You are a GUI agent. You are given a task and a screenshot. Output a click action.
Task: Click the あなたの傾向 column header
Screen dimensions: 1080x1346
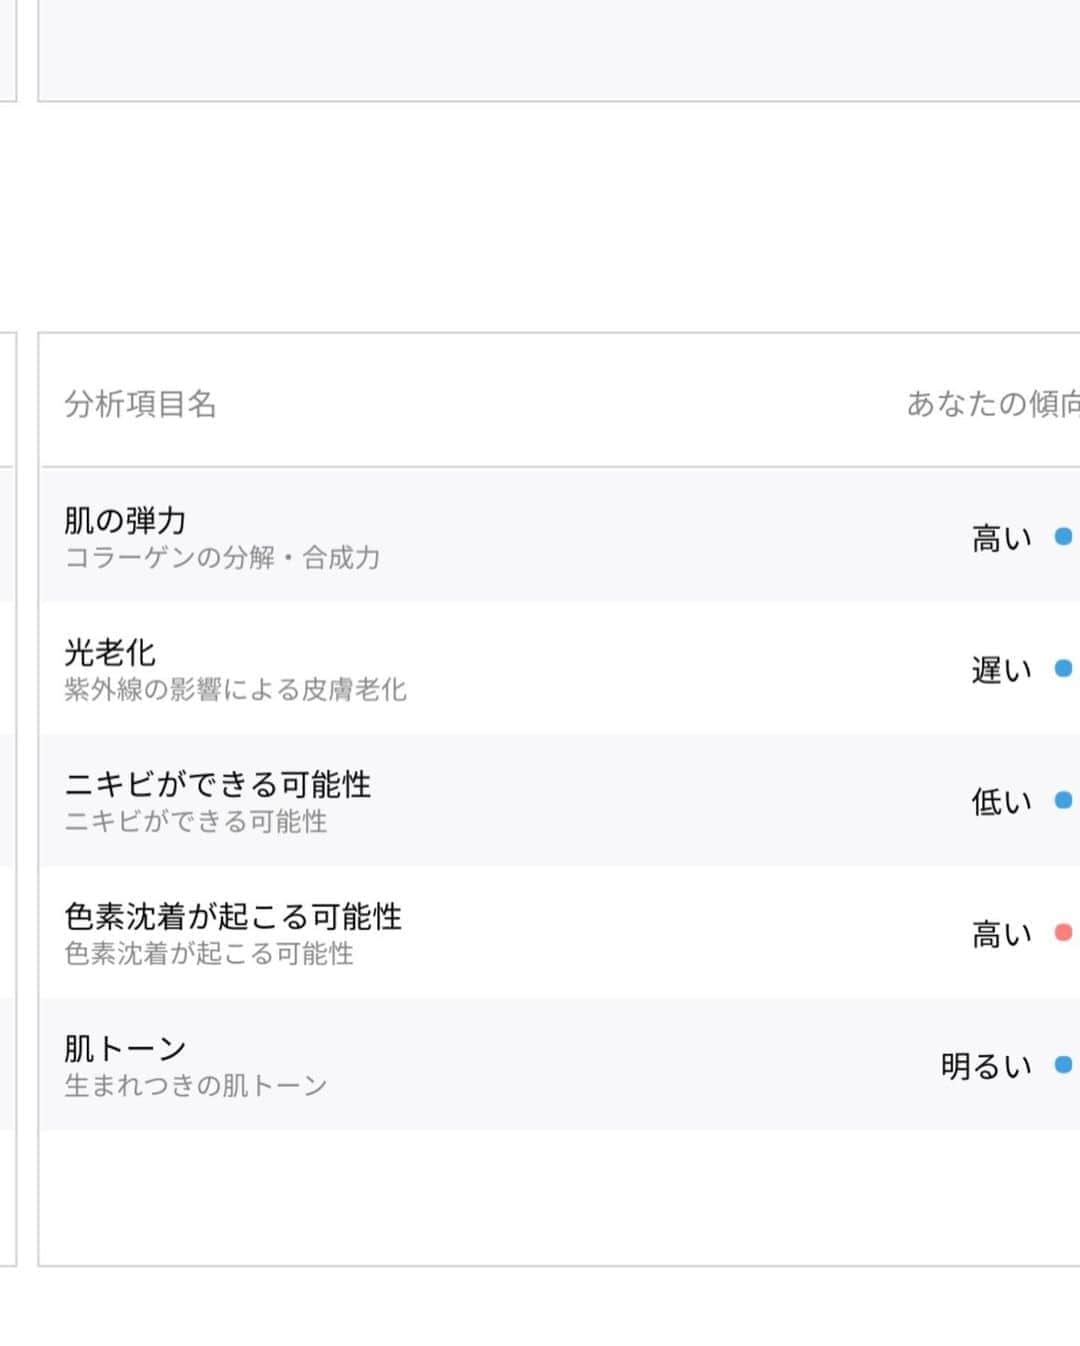click(x=993, y=404)
